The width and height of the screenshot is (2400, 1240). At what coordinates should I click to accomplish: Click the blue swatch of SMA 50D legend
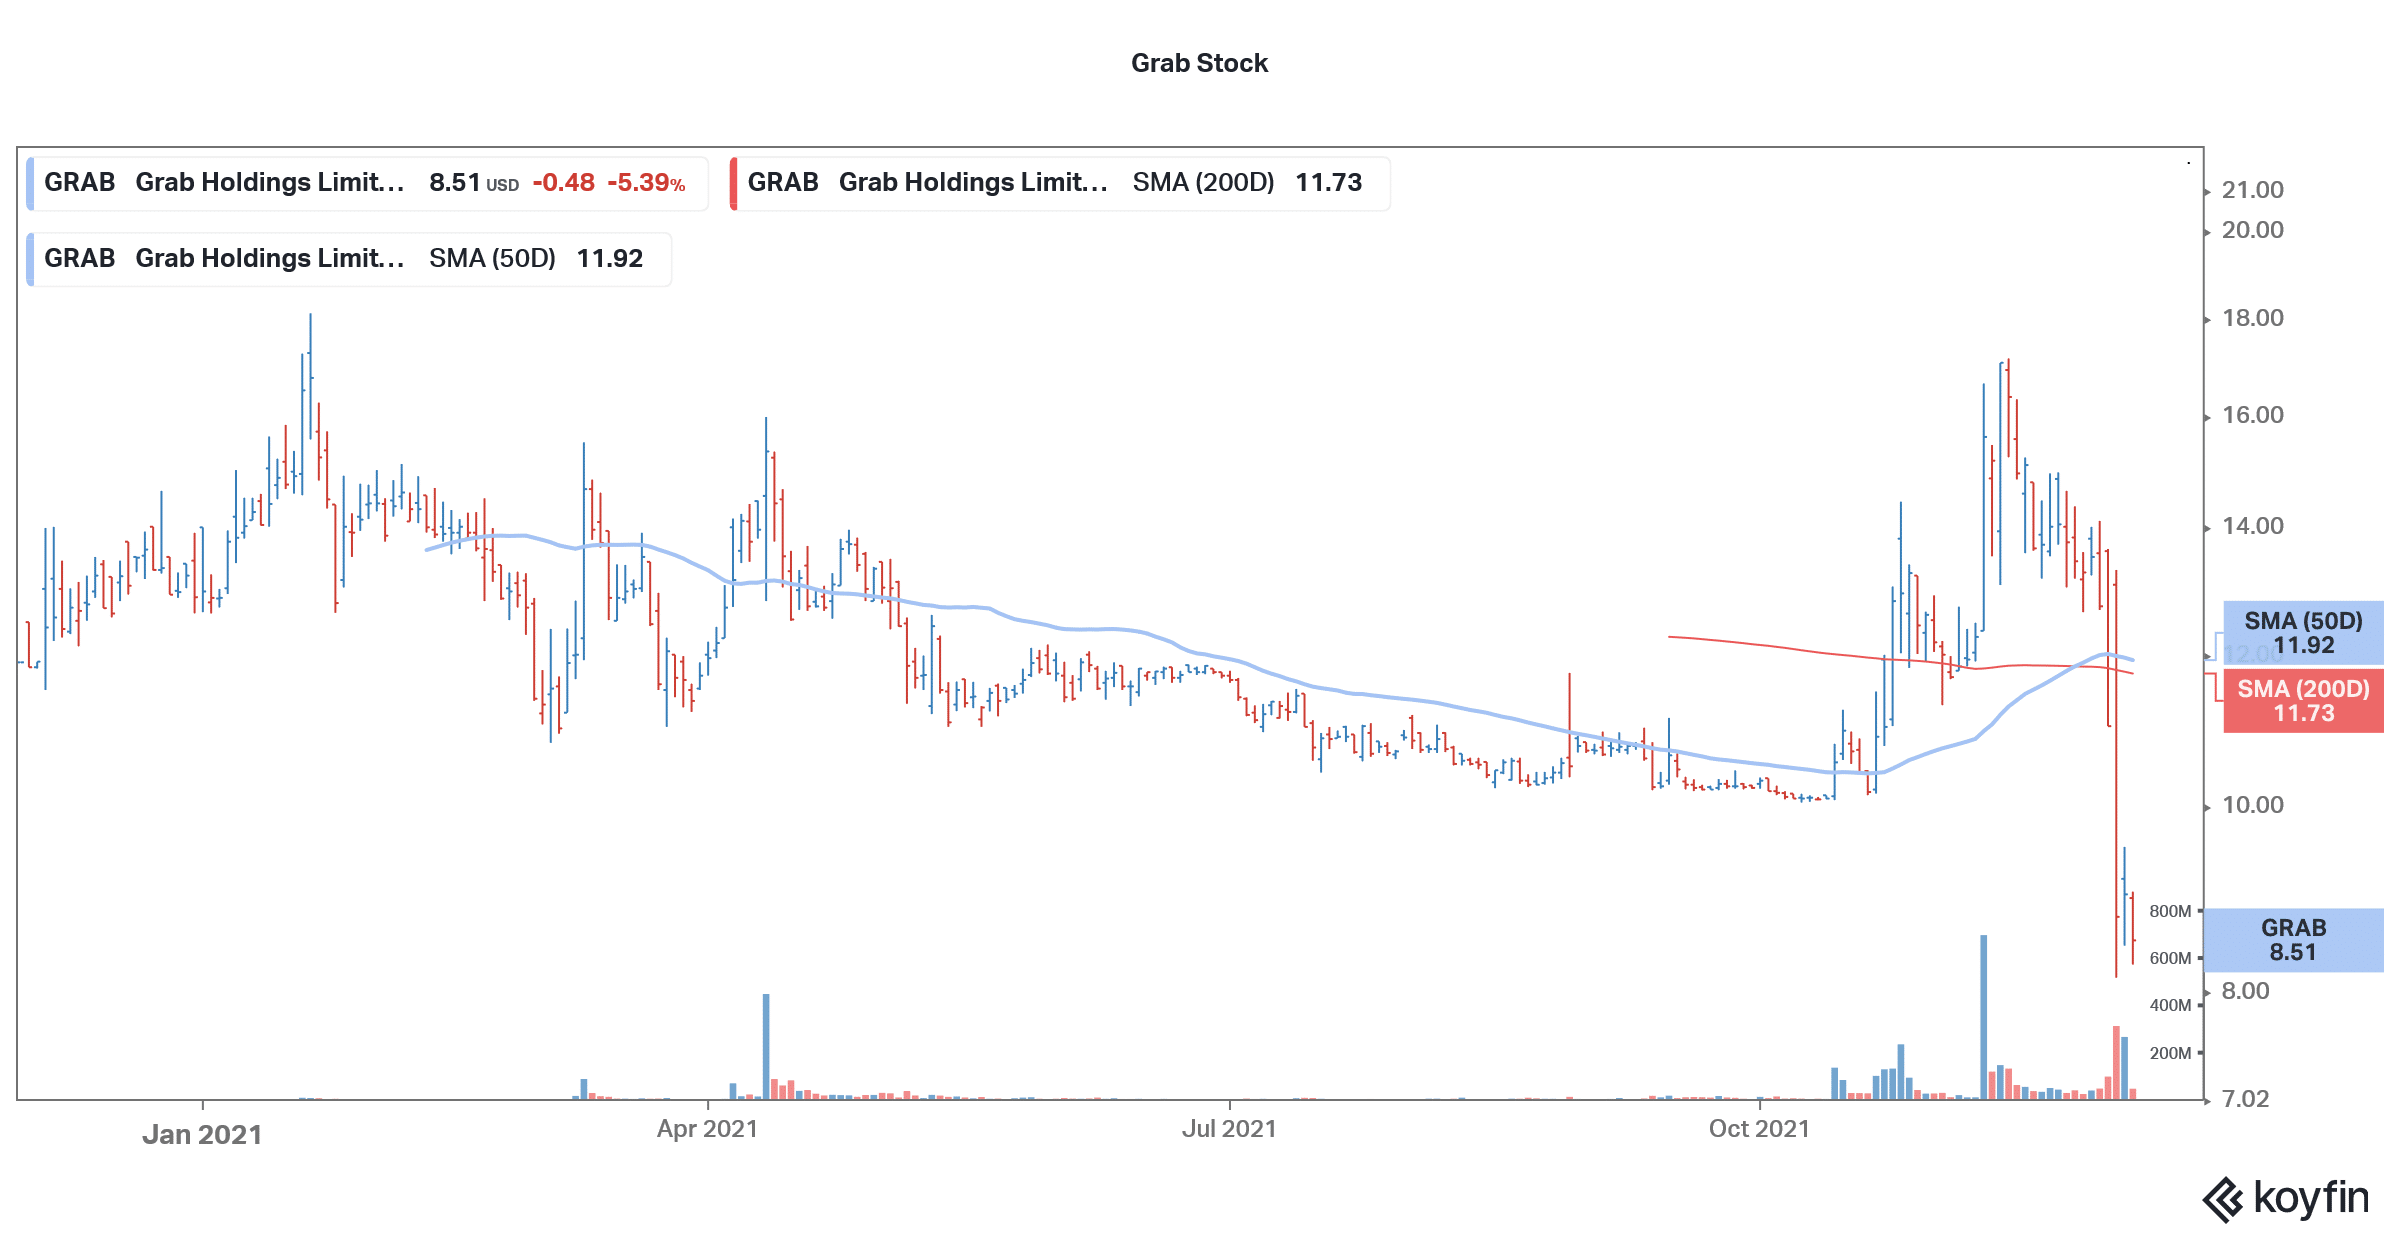pos(30,259)
